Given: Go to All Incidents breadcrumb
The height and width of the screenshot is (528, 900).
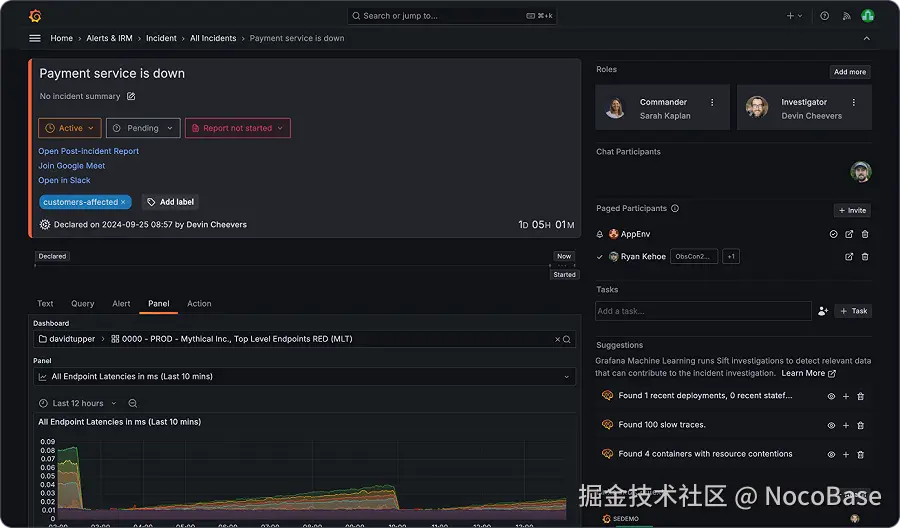Looking at the screenshot, I should pyautogui.click(x=213, y=38).
